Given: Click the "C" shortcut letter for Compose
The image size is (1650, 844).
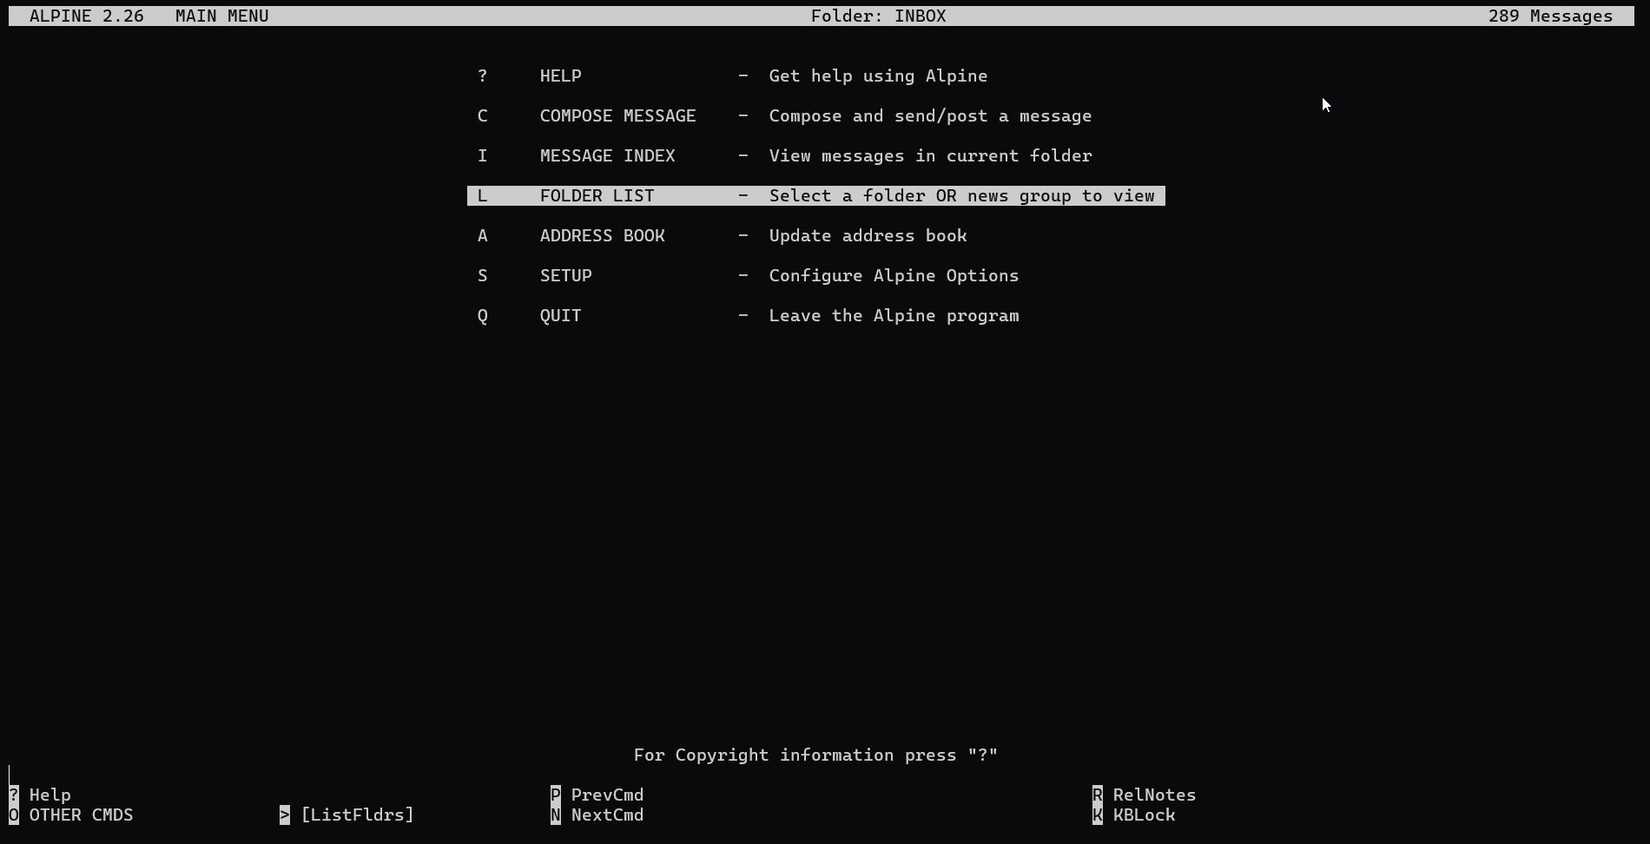Looking at the screenshot, I should click(482, 116).
